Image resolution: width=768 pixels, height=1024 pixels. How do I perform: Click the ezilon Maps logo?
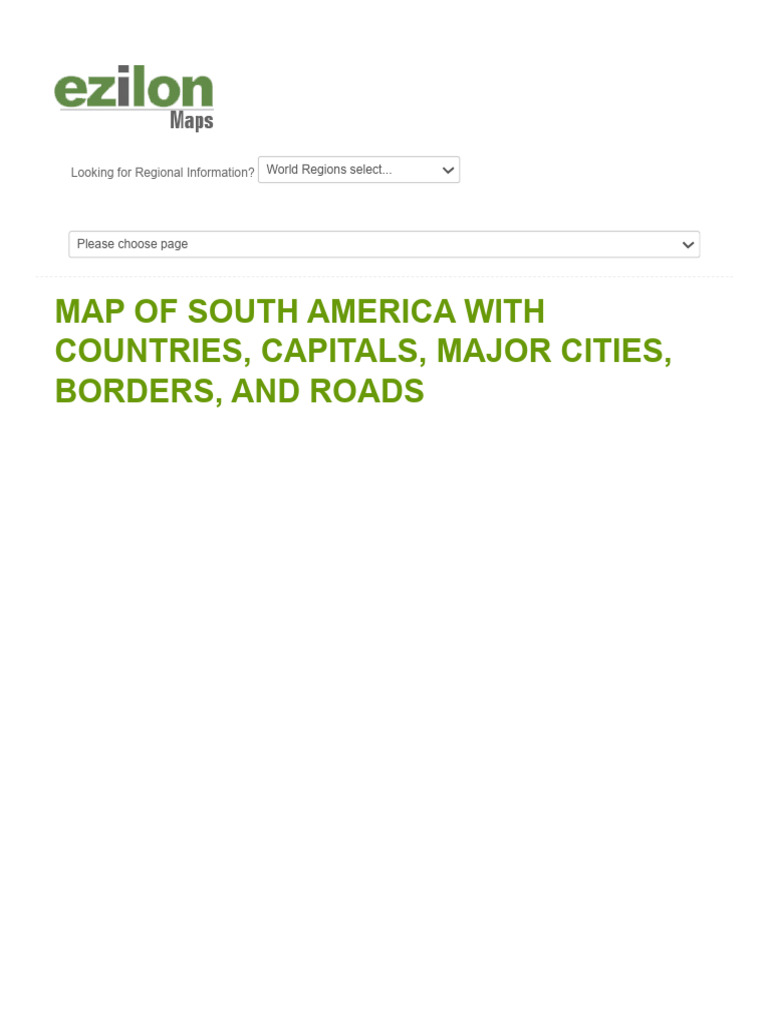point(134,98)
